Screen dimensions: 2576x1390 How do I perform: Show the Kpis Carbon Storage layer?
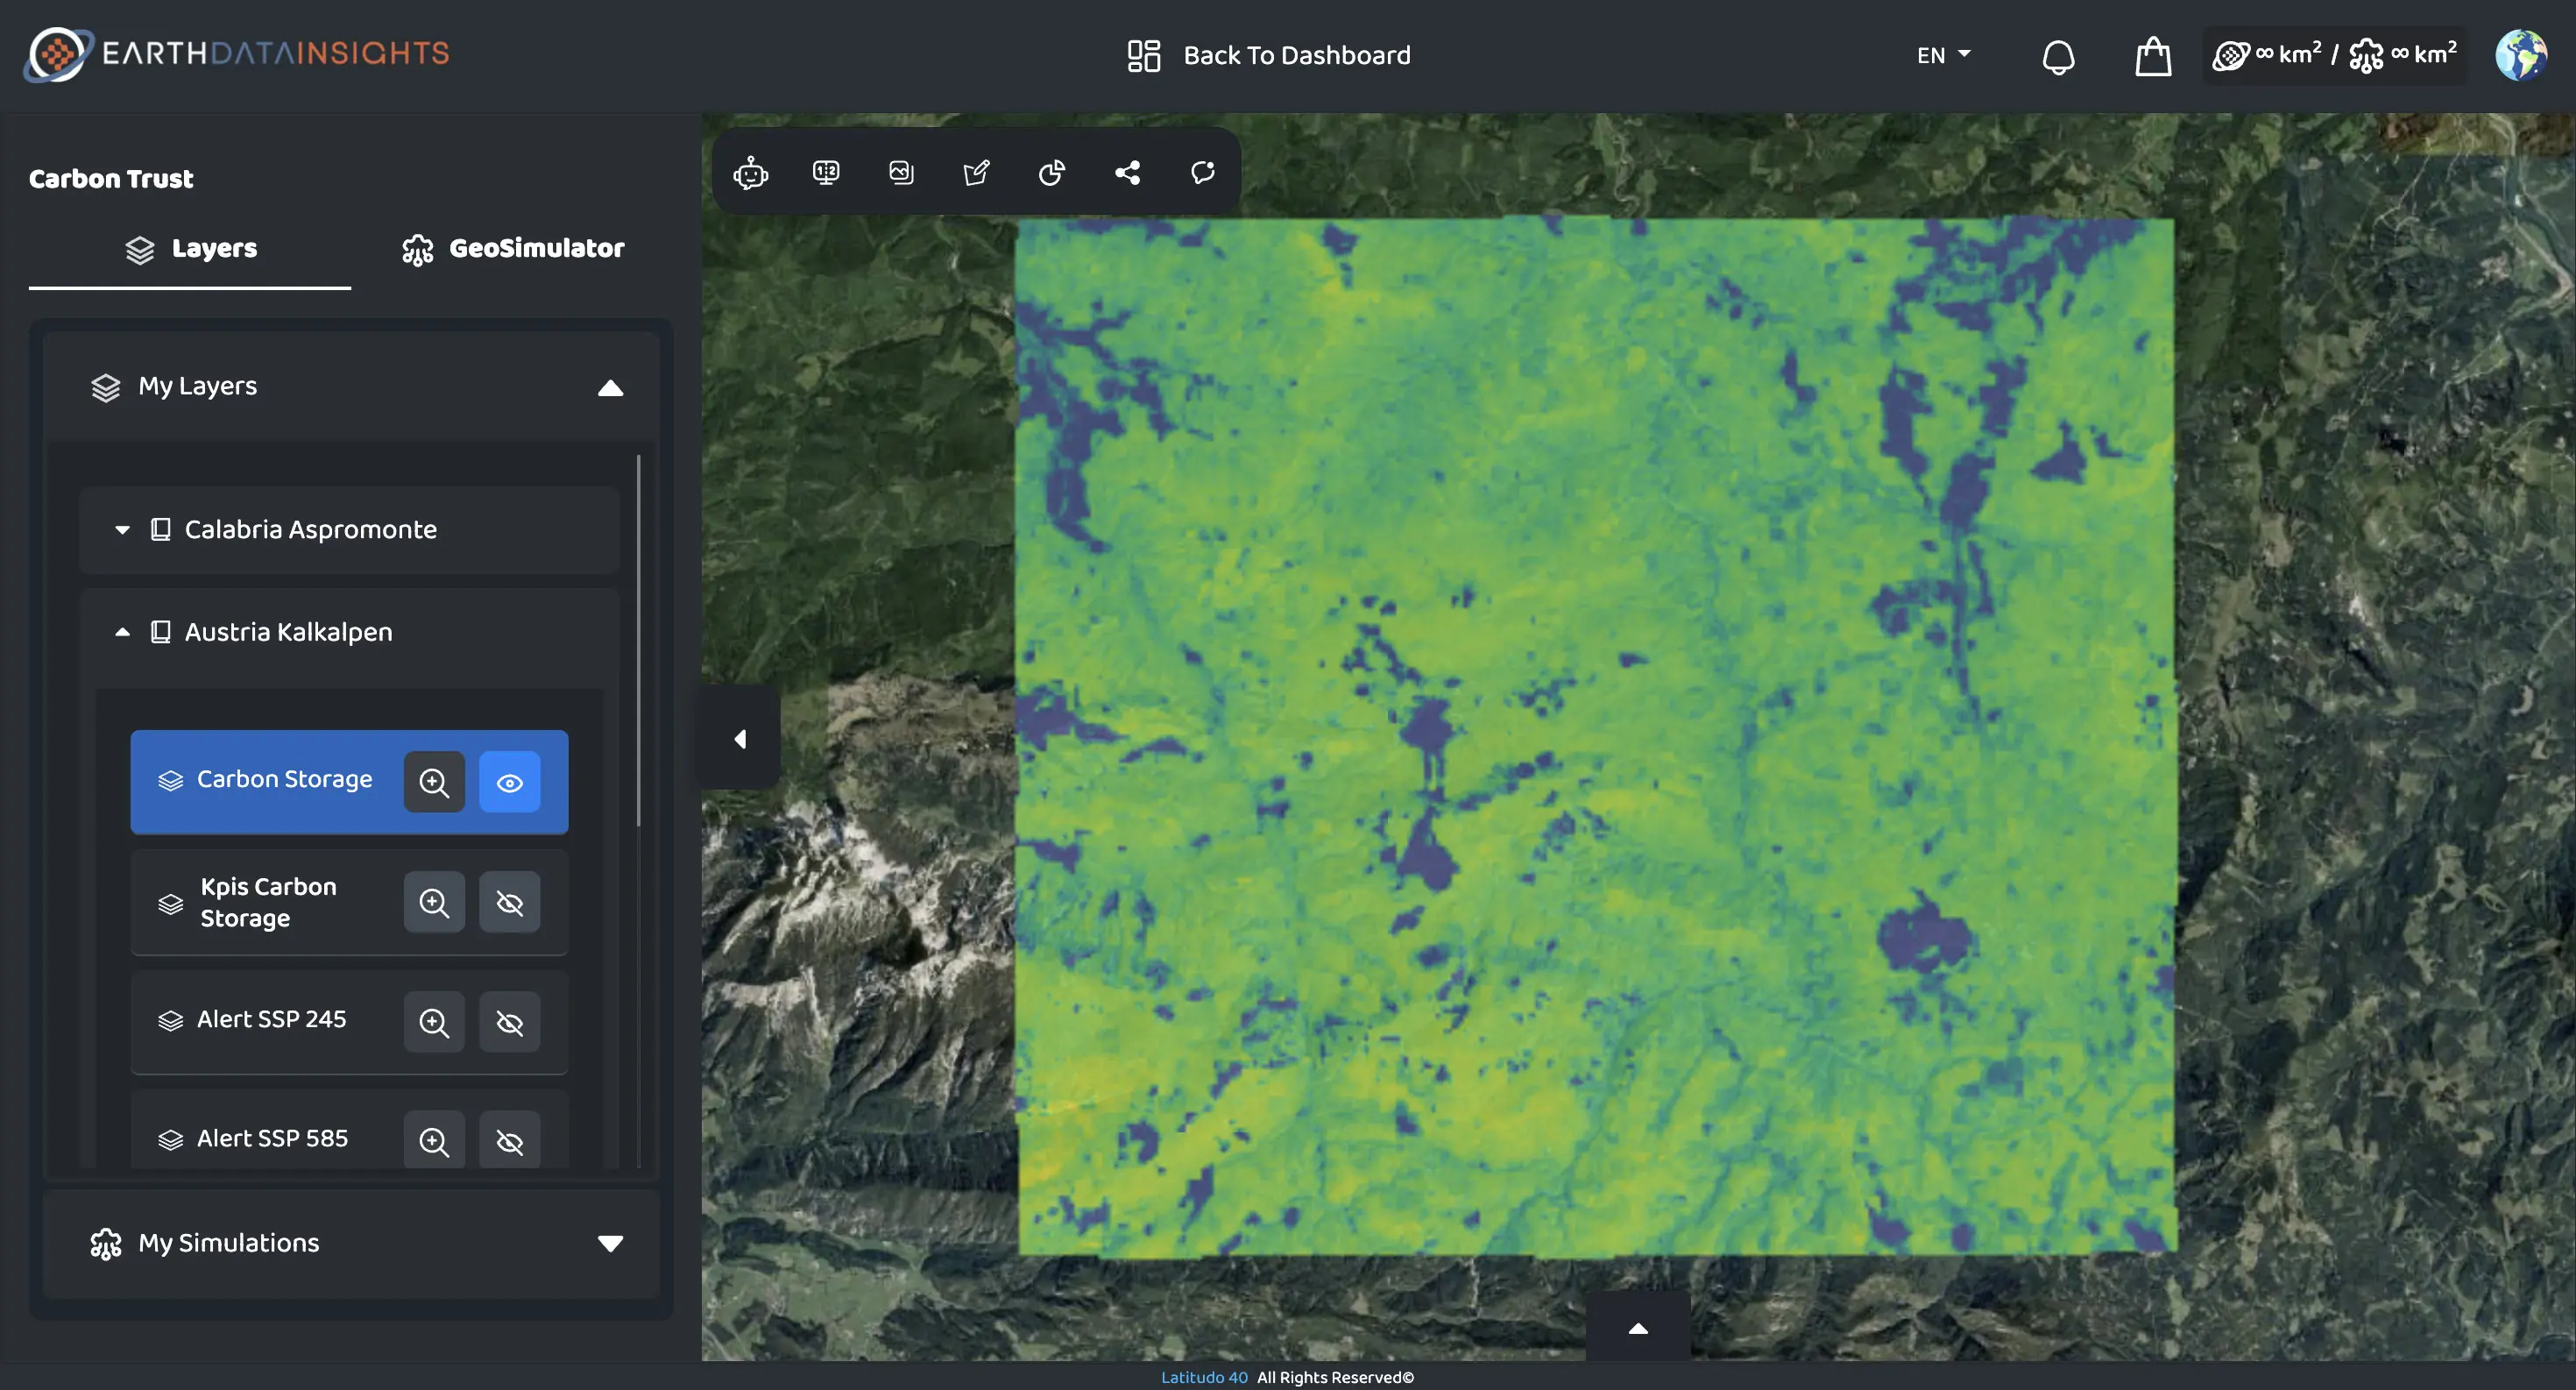click(510, 902)
